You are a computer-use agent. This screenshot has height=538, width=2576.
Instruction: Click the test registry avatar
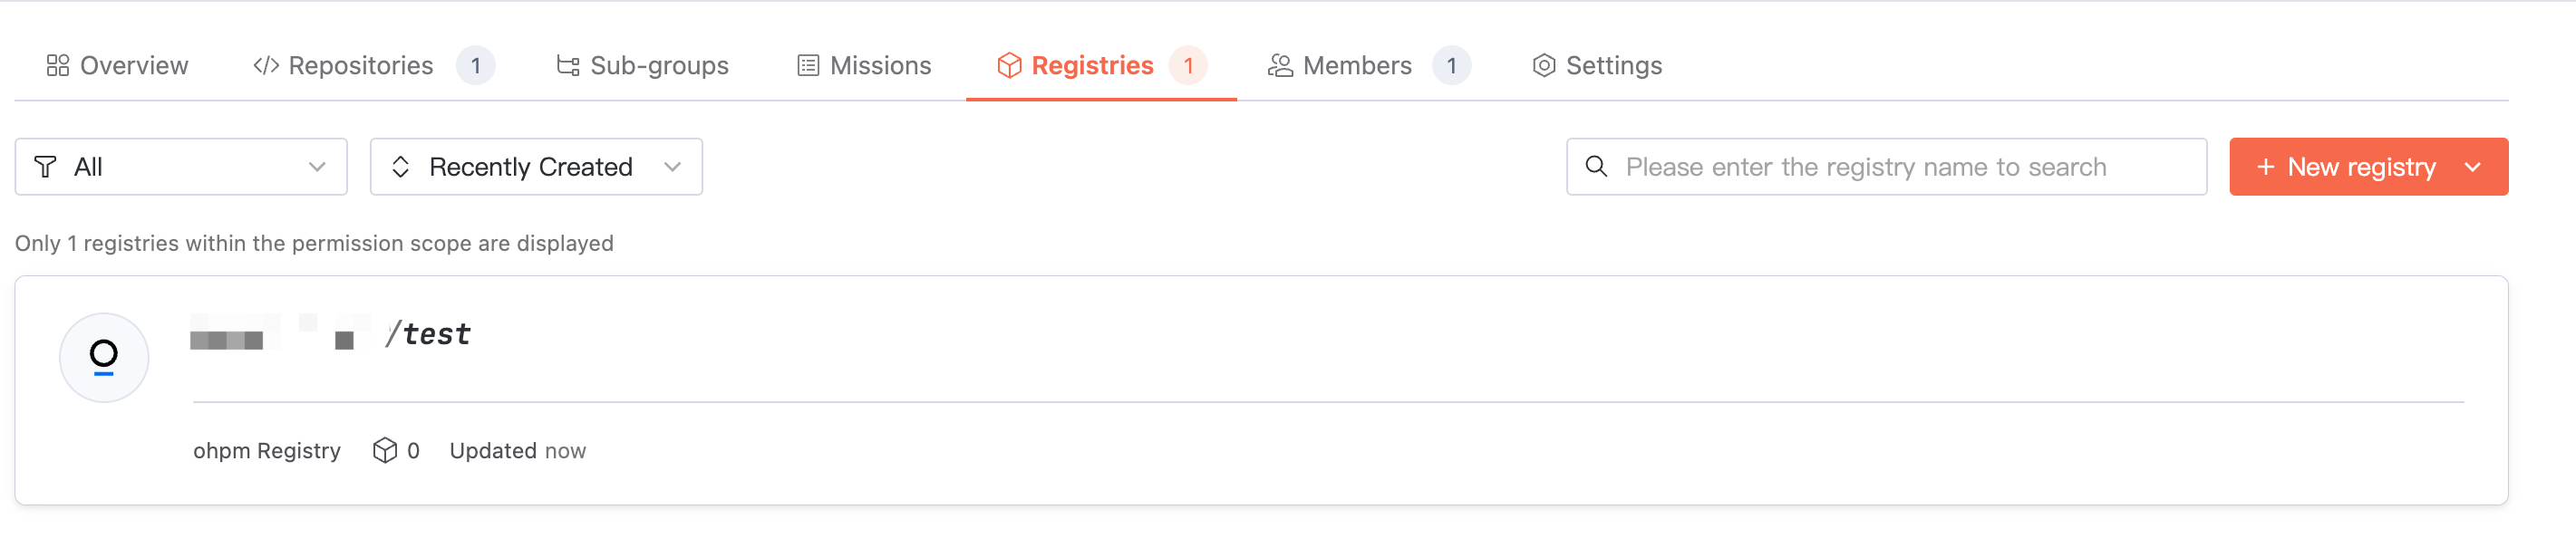104,358
